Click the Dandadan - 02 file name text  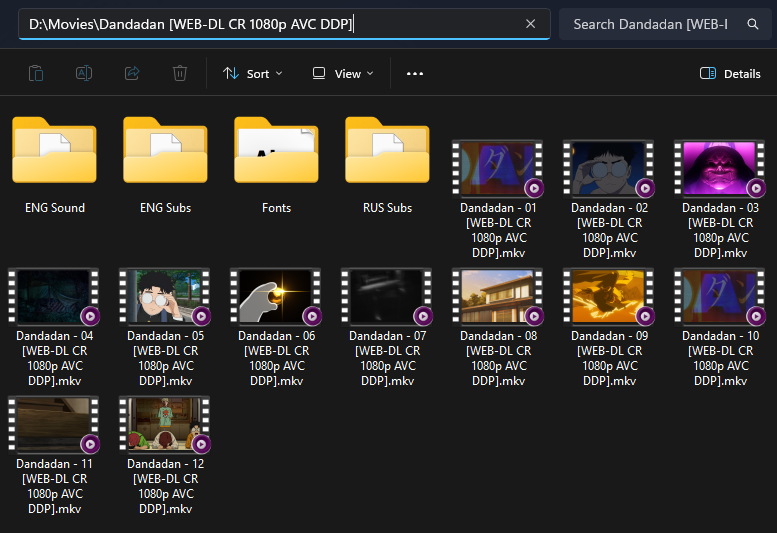(x=609, y=230)
